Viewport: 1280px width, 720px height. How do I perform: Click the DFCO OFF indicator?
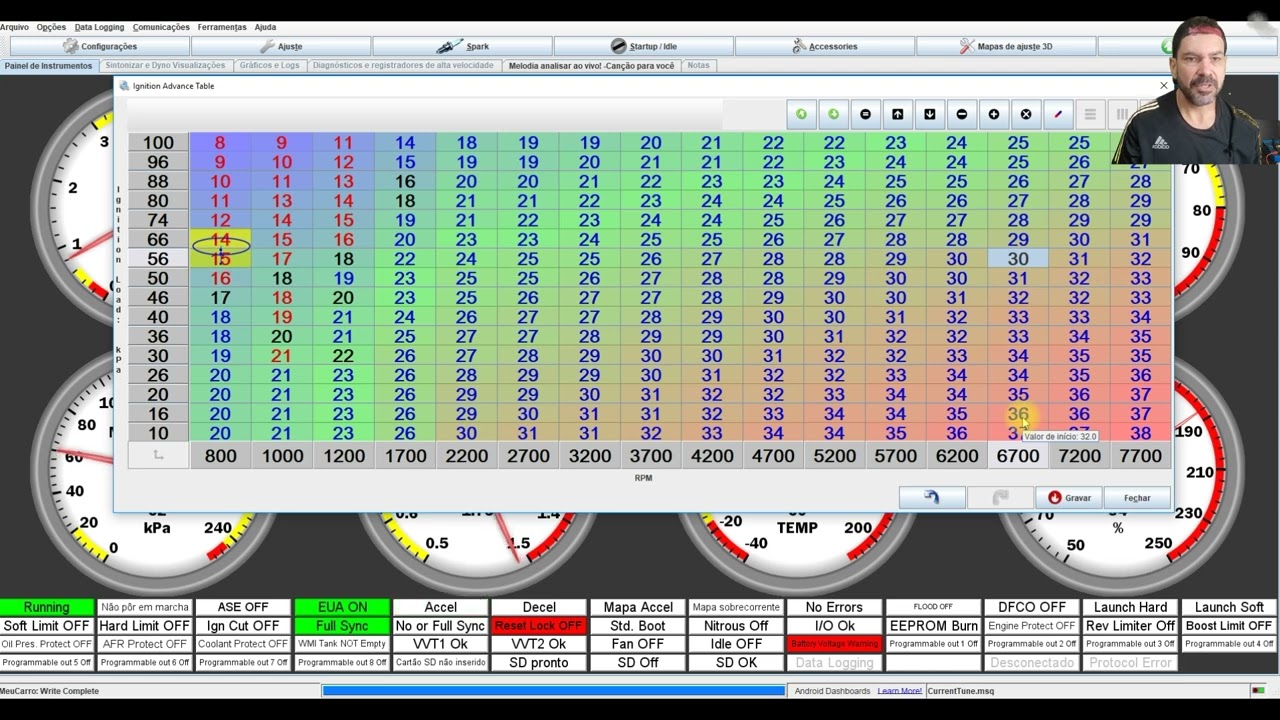1031,607
